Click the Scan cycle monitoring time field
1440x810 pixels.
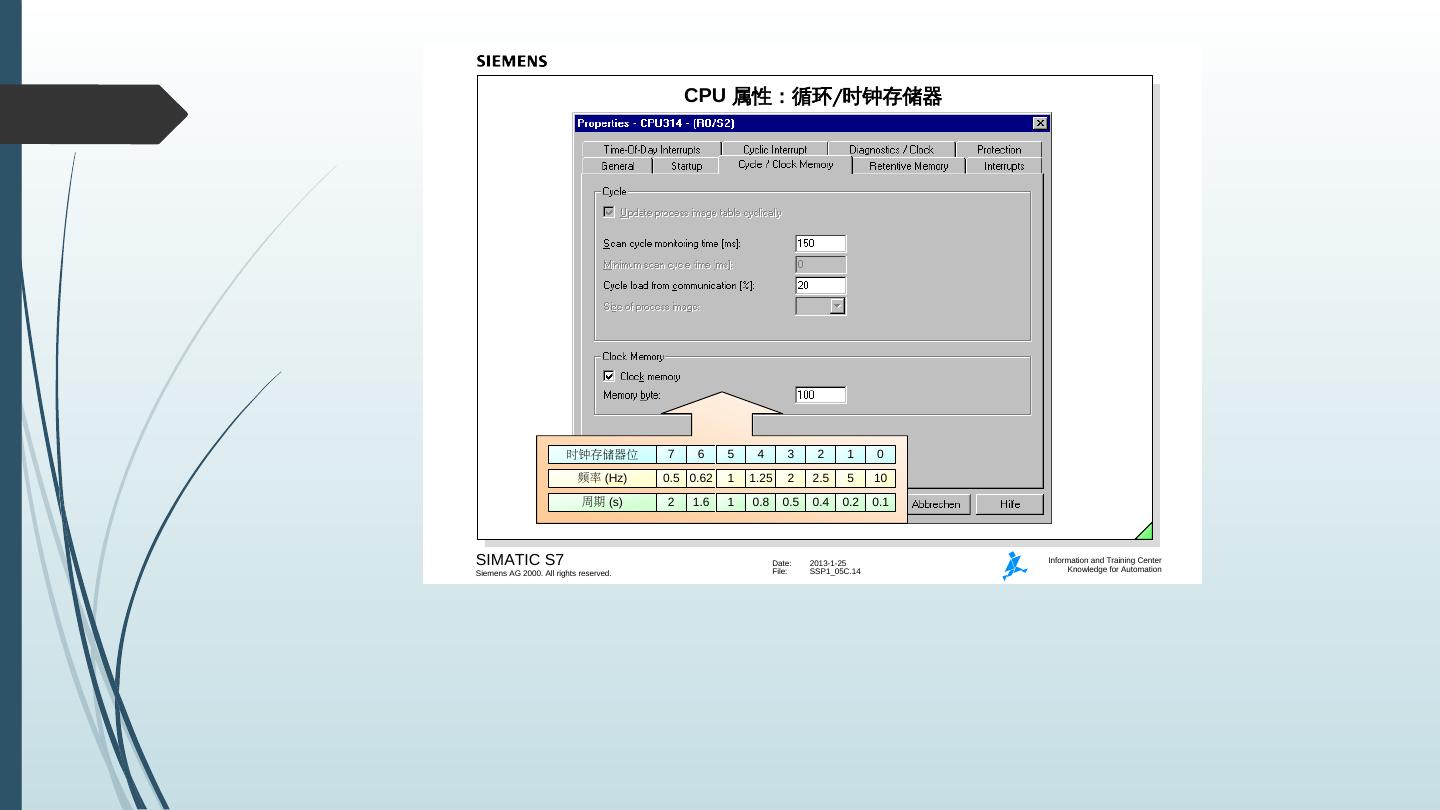821,243
